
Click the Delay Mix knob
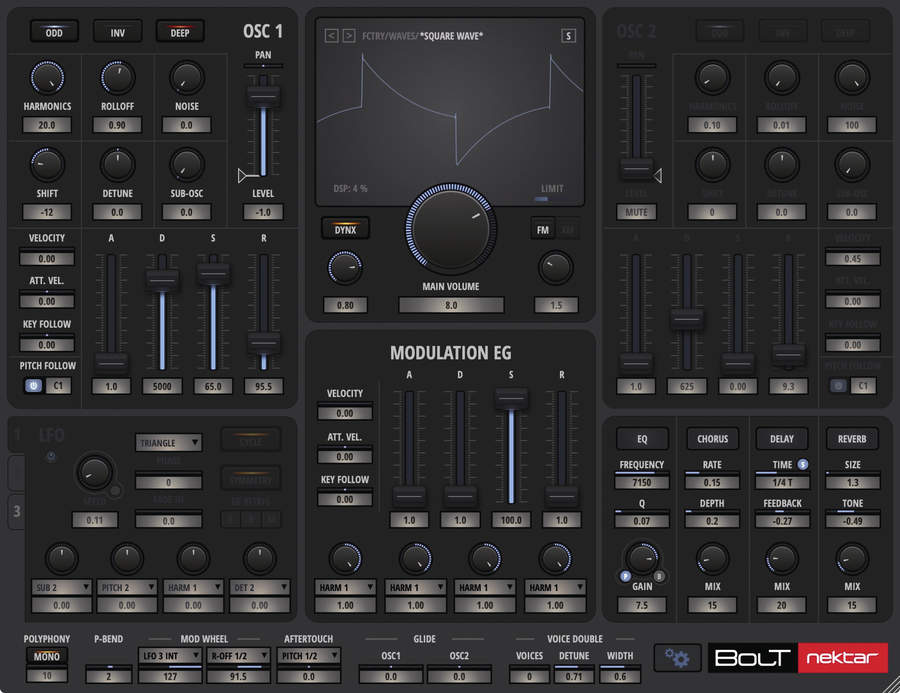pyautogui.click(x=782, y=558)
